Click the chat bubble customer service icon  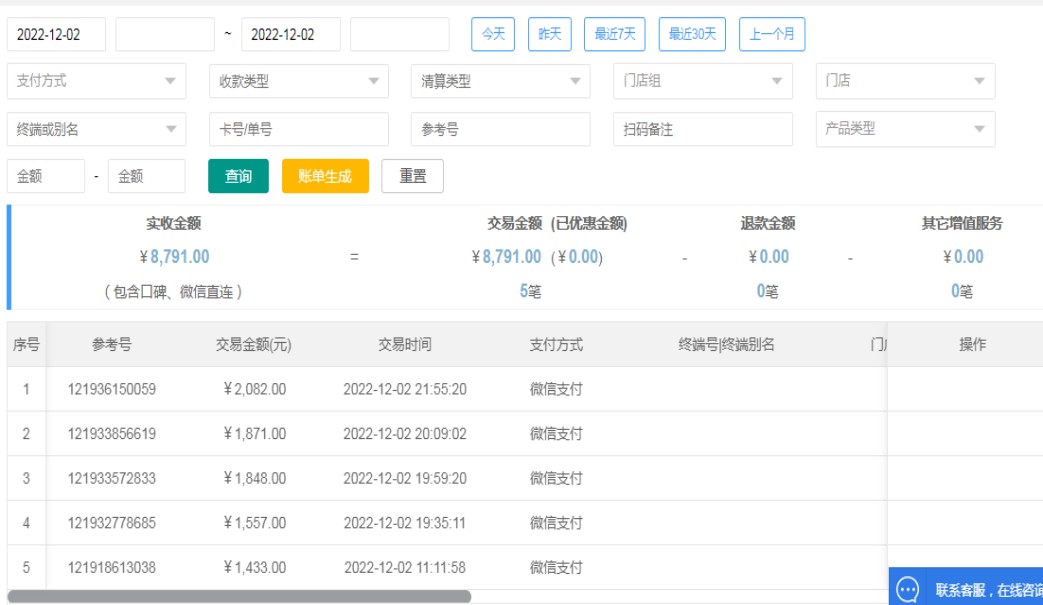(x=908, y=589)
